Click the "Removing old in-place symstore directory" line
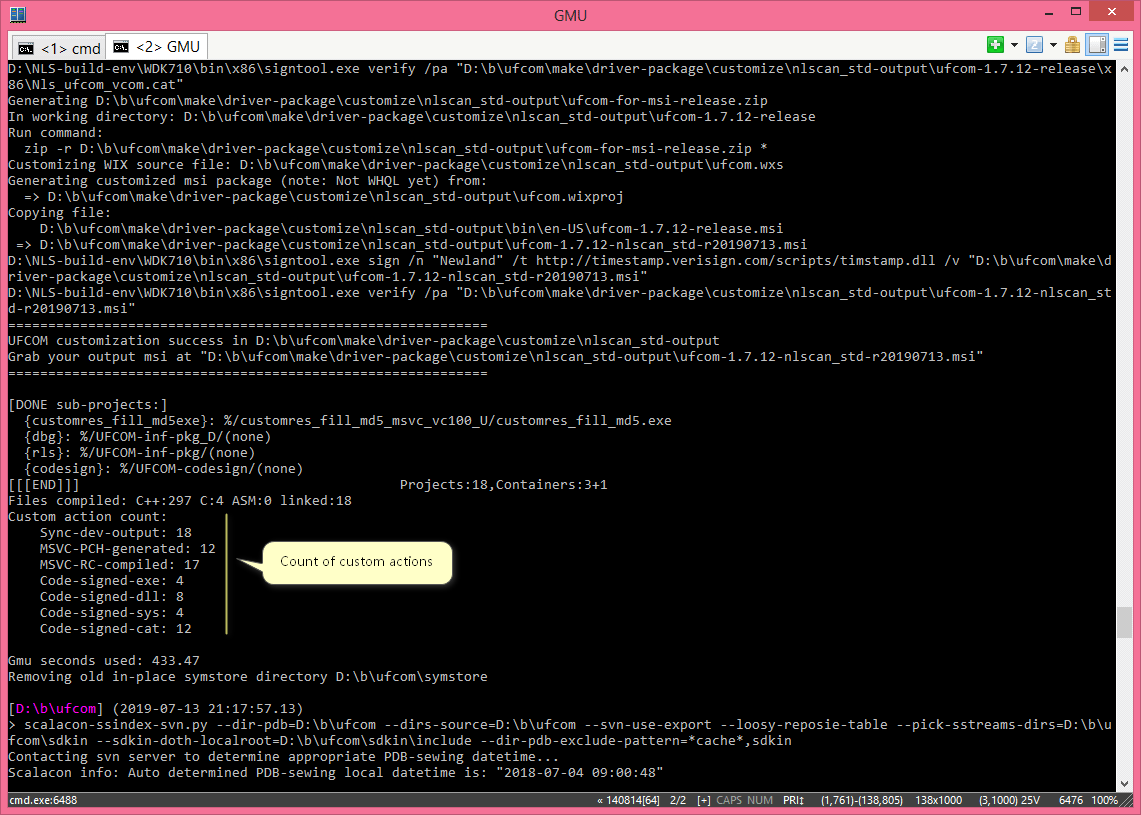Screen dimensions: 1141x815 tap(248, 677)
